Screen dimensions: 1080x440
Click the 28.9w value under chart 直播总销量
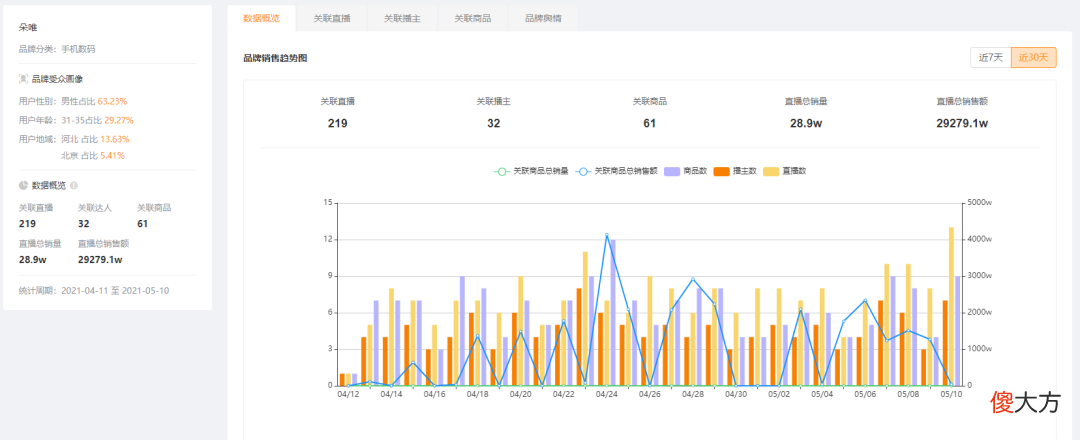[805, 124]
